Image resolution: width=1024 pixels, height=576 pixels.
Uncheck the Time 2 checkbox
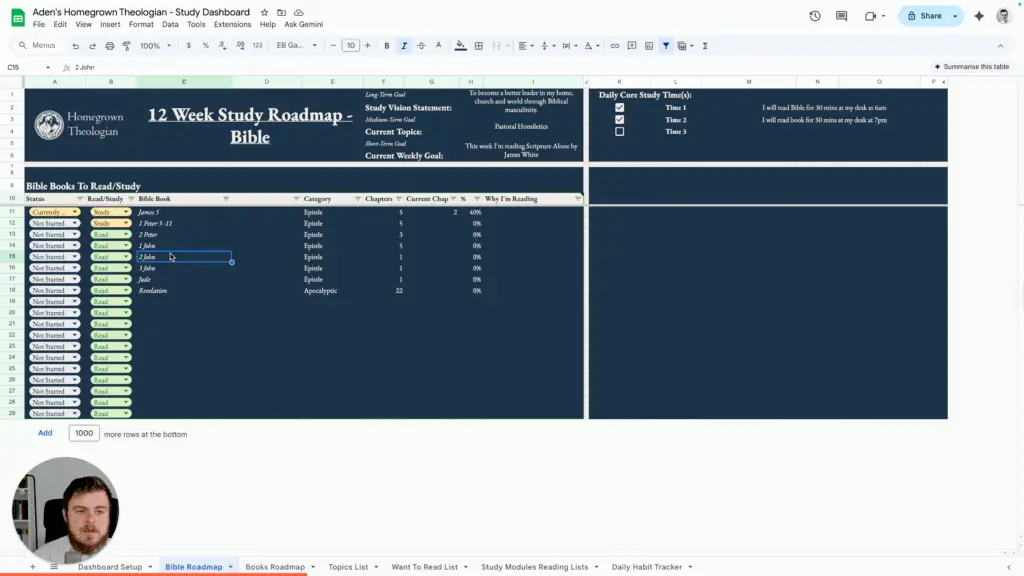[x=620, y=119]
